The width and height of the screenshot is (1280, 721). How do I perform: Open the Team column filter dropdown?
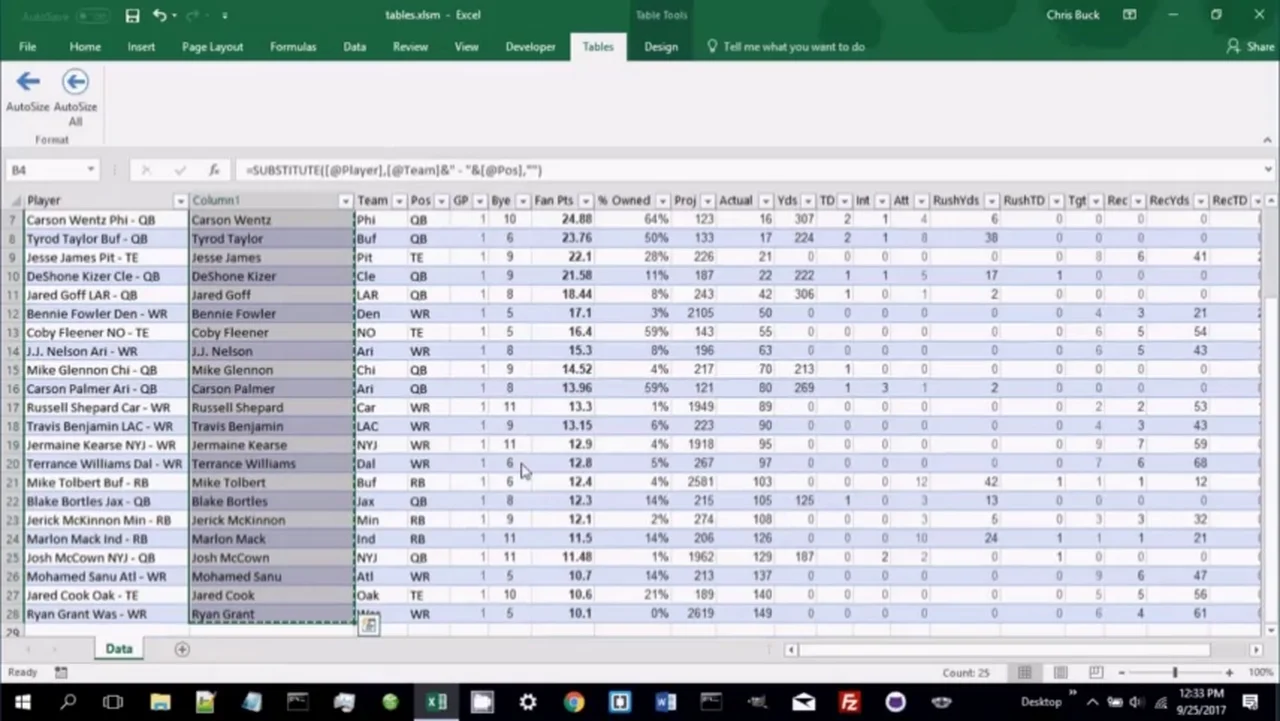point(398,201)
